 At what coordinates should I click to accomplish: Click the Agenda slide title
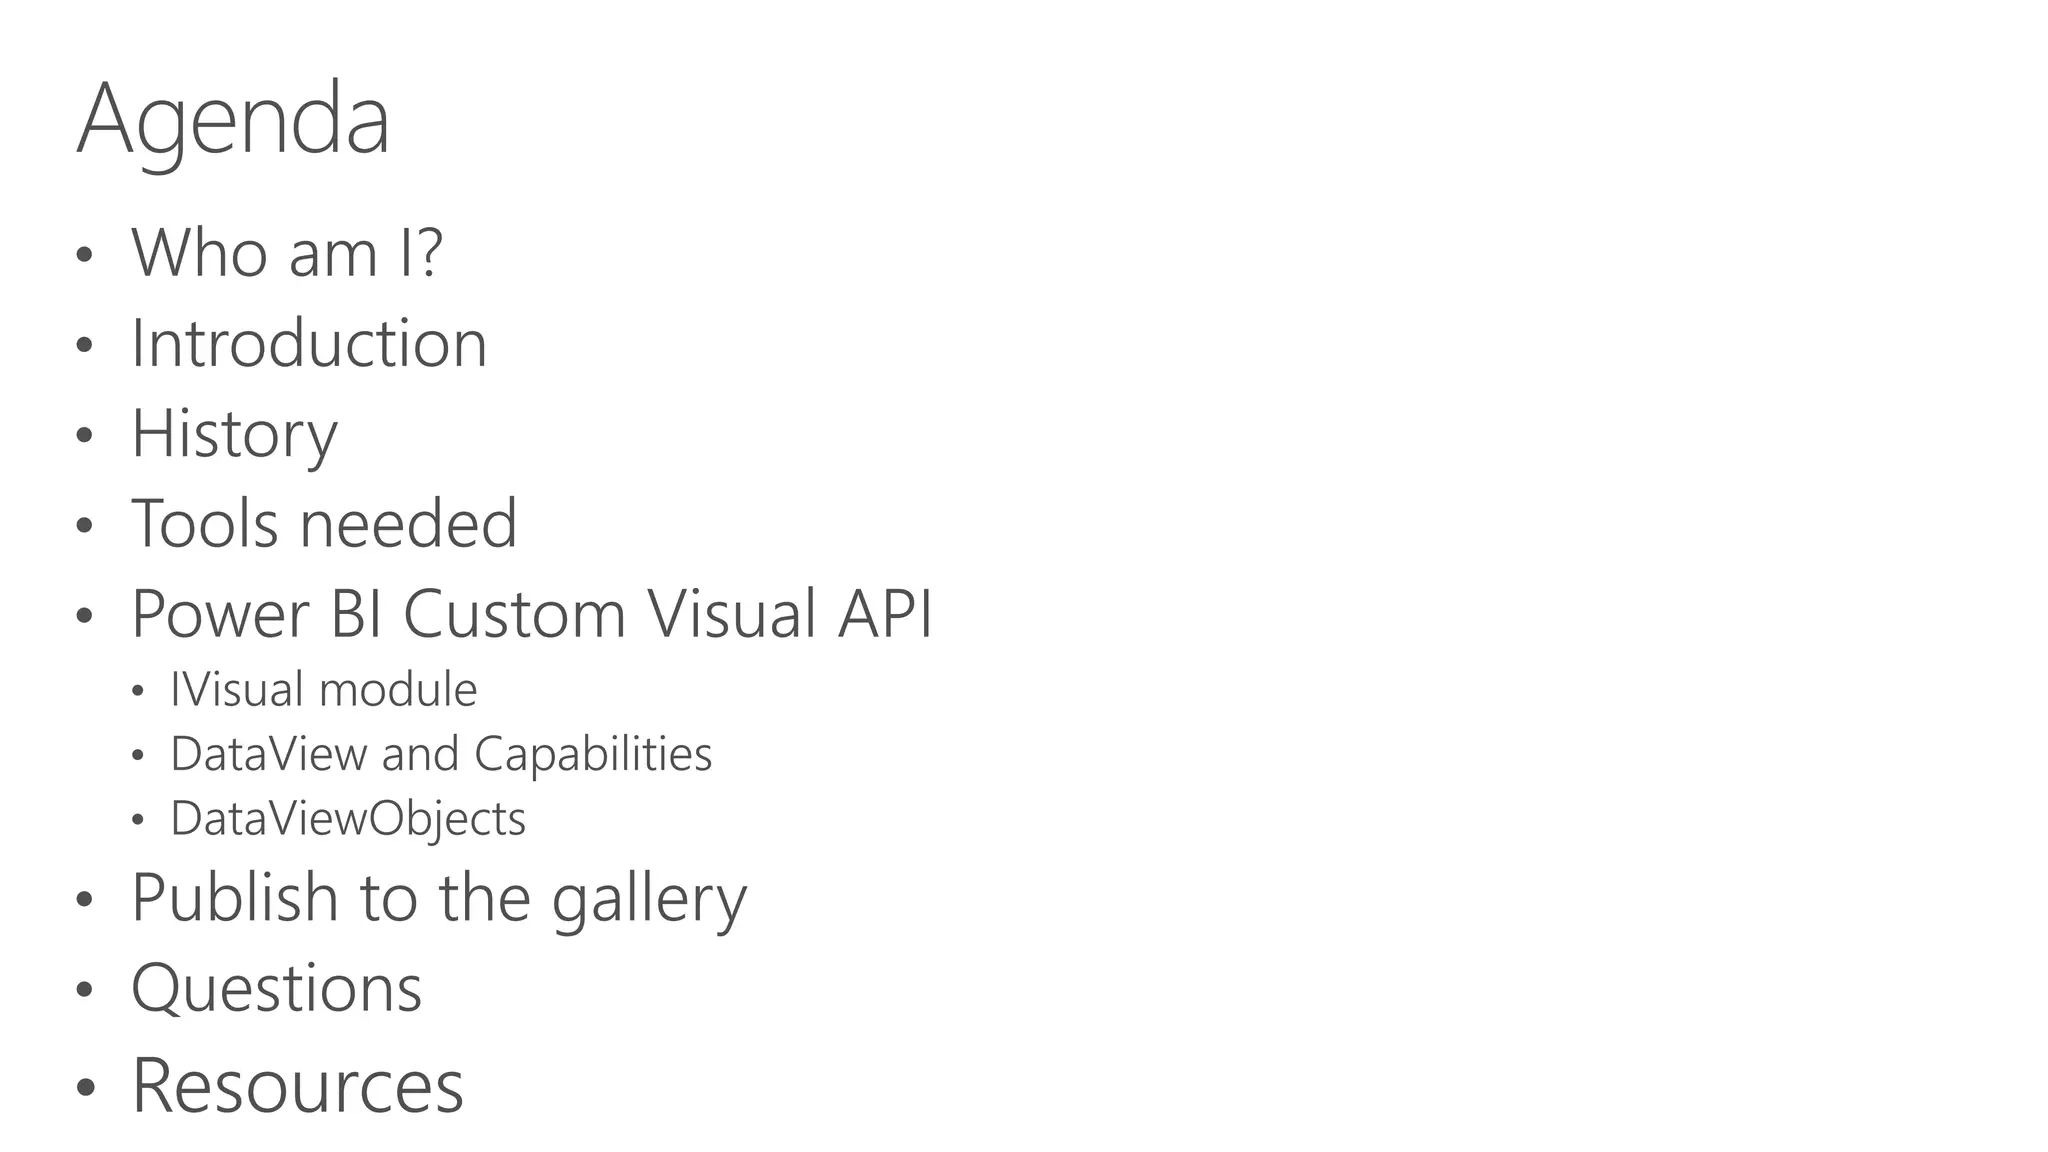click(233, 122)
